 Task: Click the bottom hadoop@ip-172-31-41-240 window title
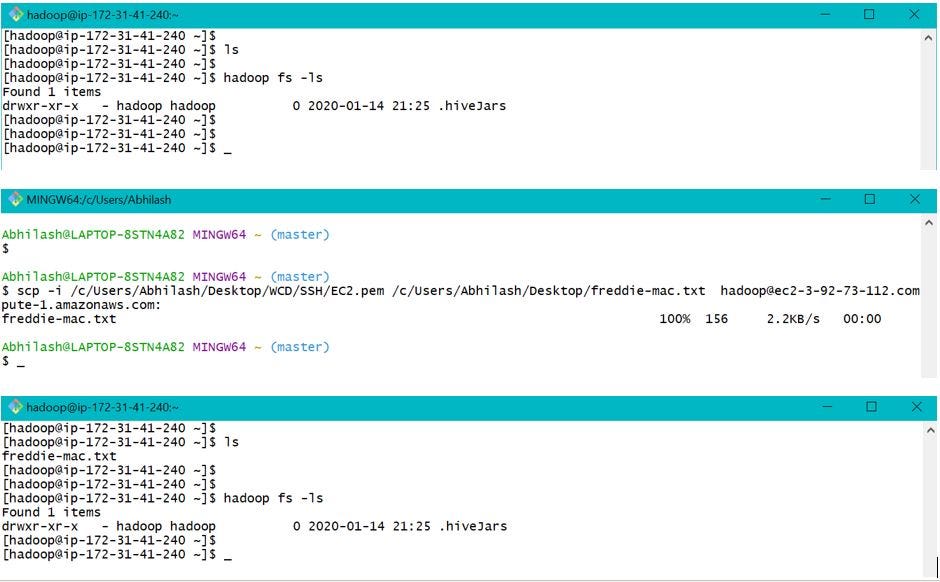[103, 407]
